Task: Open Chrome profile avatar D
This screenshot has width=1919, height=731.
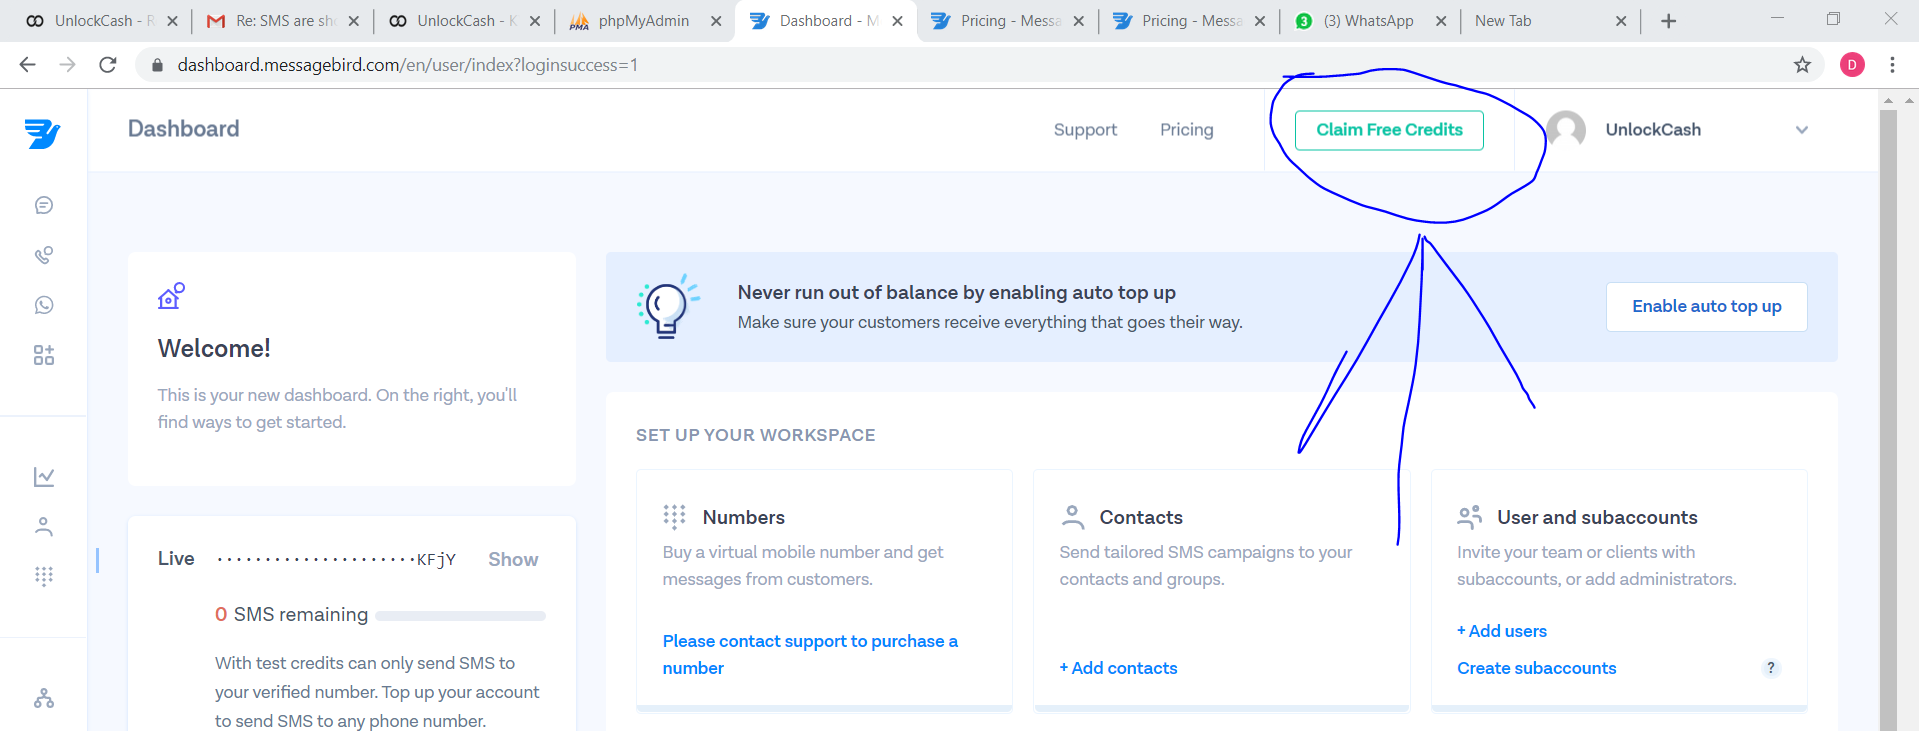Action: [1852, 65]
